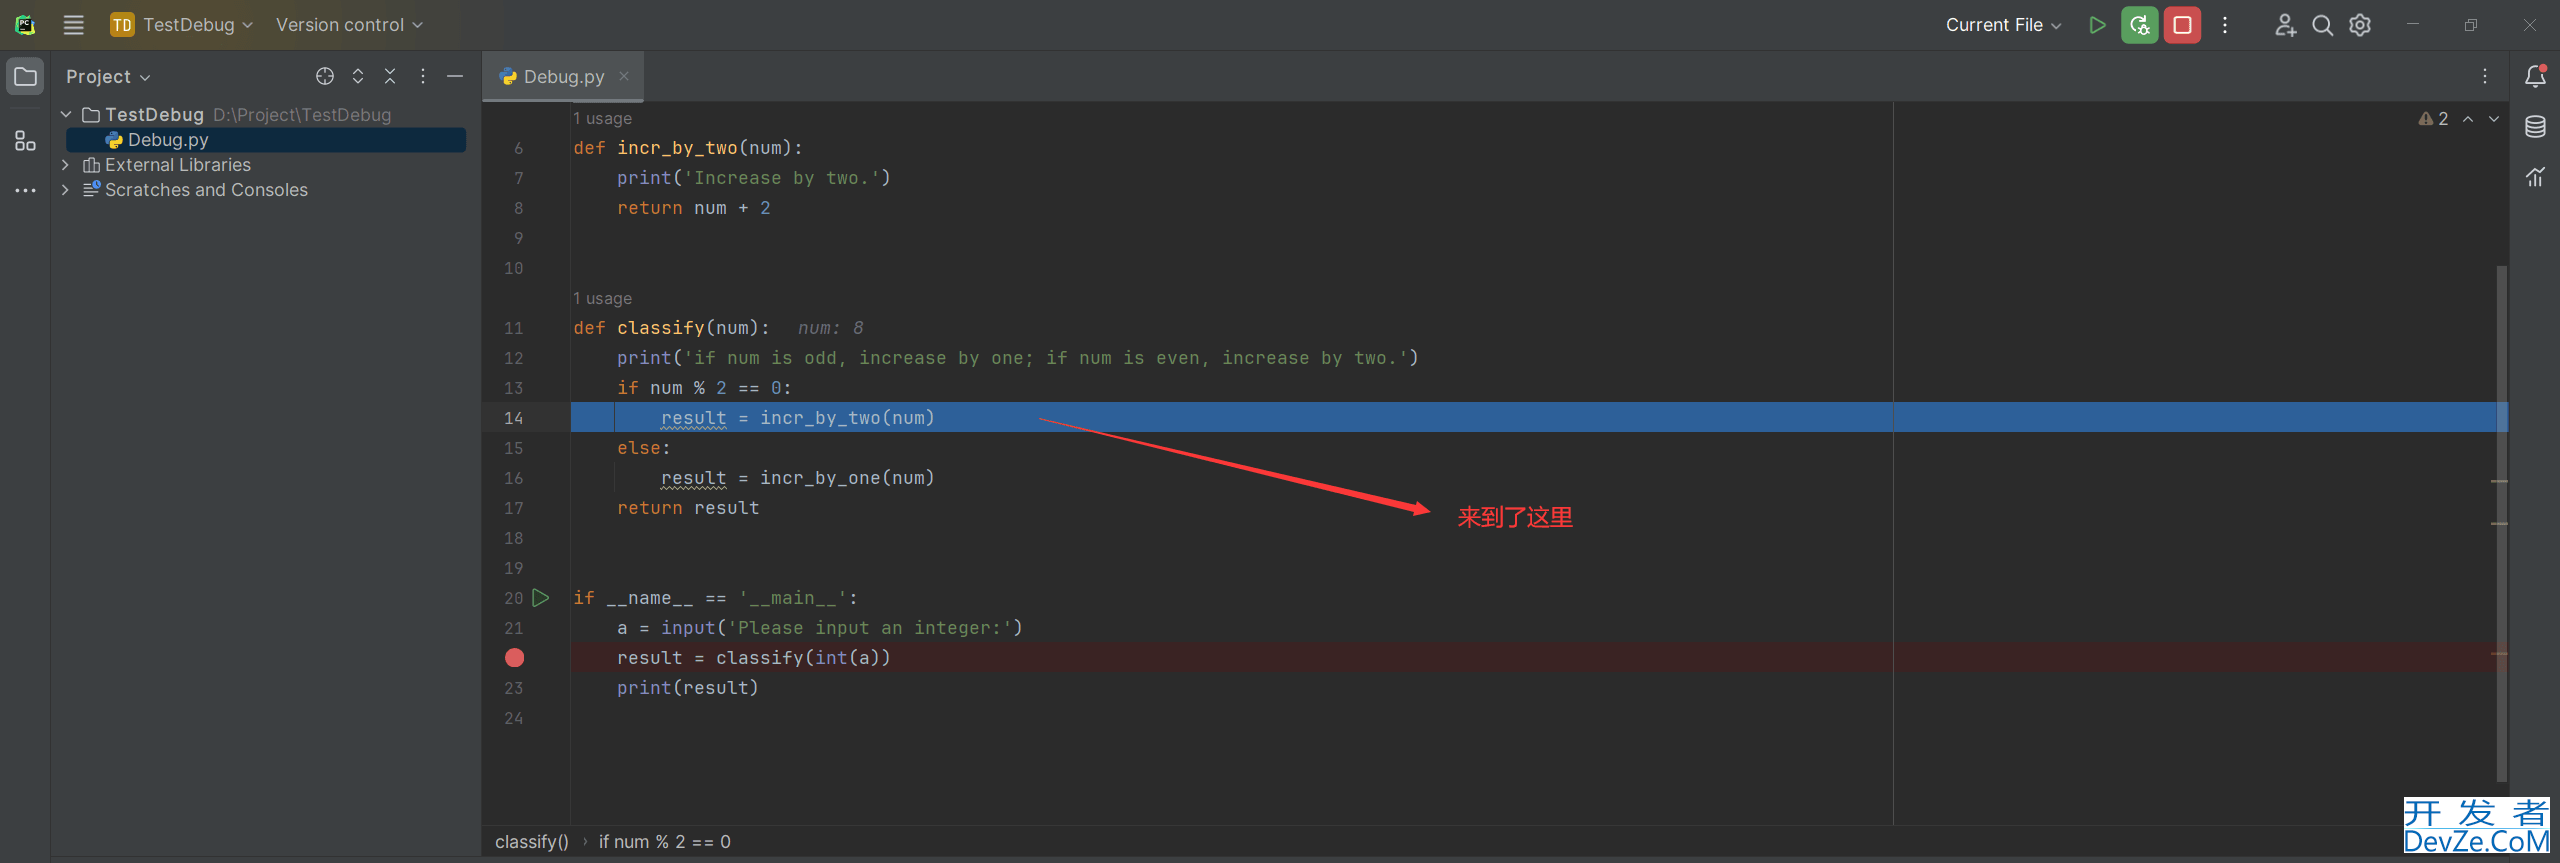Viewport: 2560px width, 863px height.
Task: Toggle the Project tool window folder icon
Action: click(x=25, y=76)
